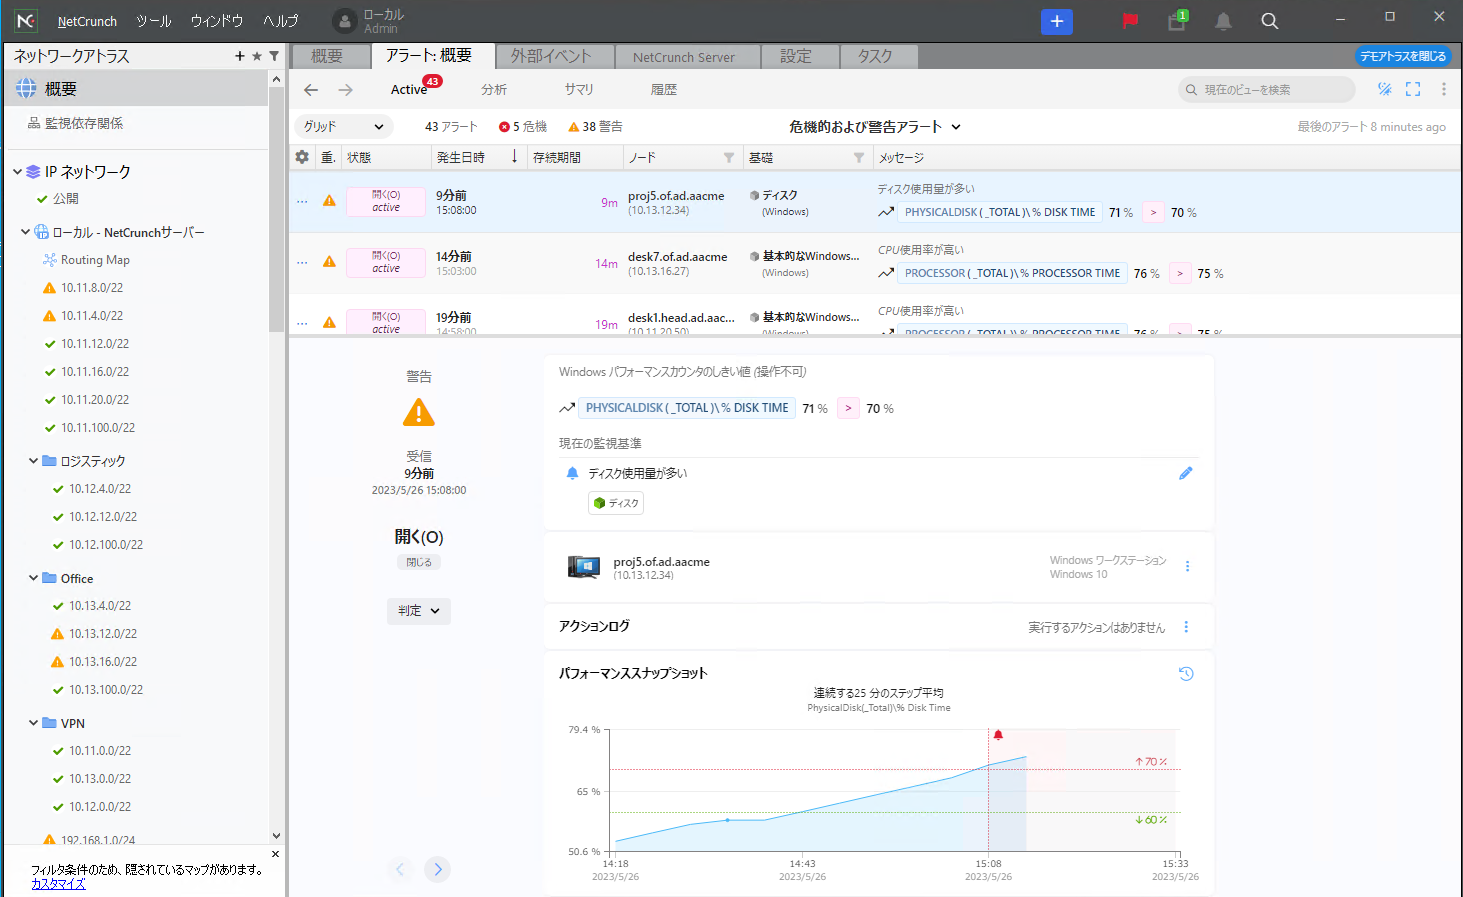Select 監視依存関係 in atlas
This screenshot has height=897, width=1463.
point(76,123)
